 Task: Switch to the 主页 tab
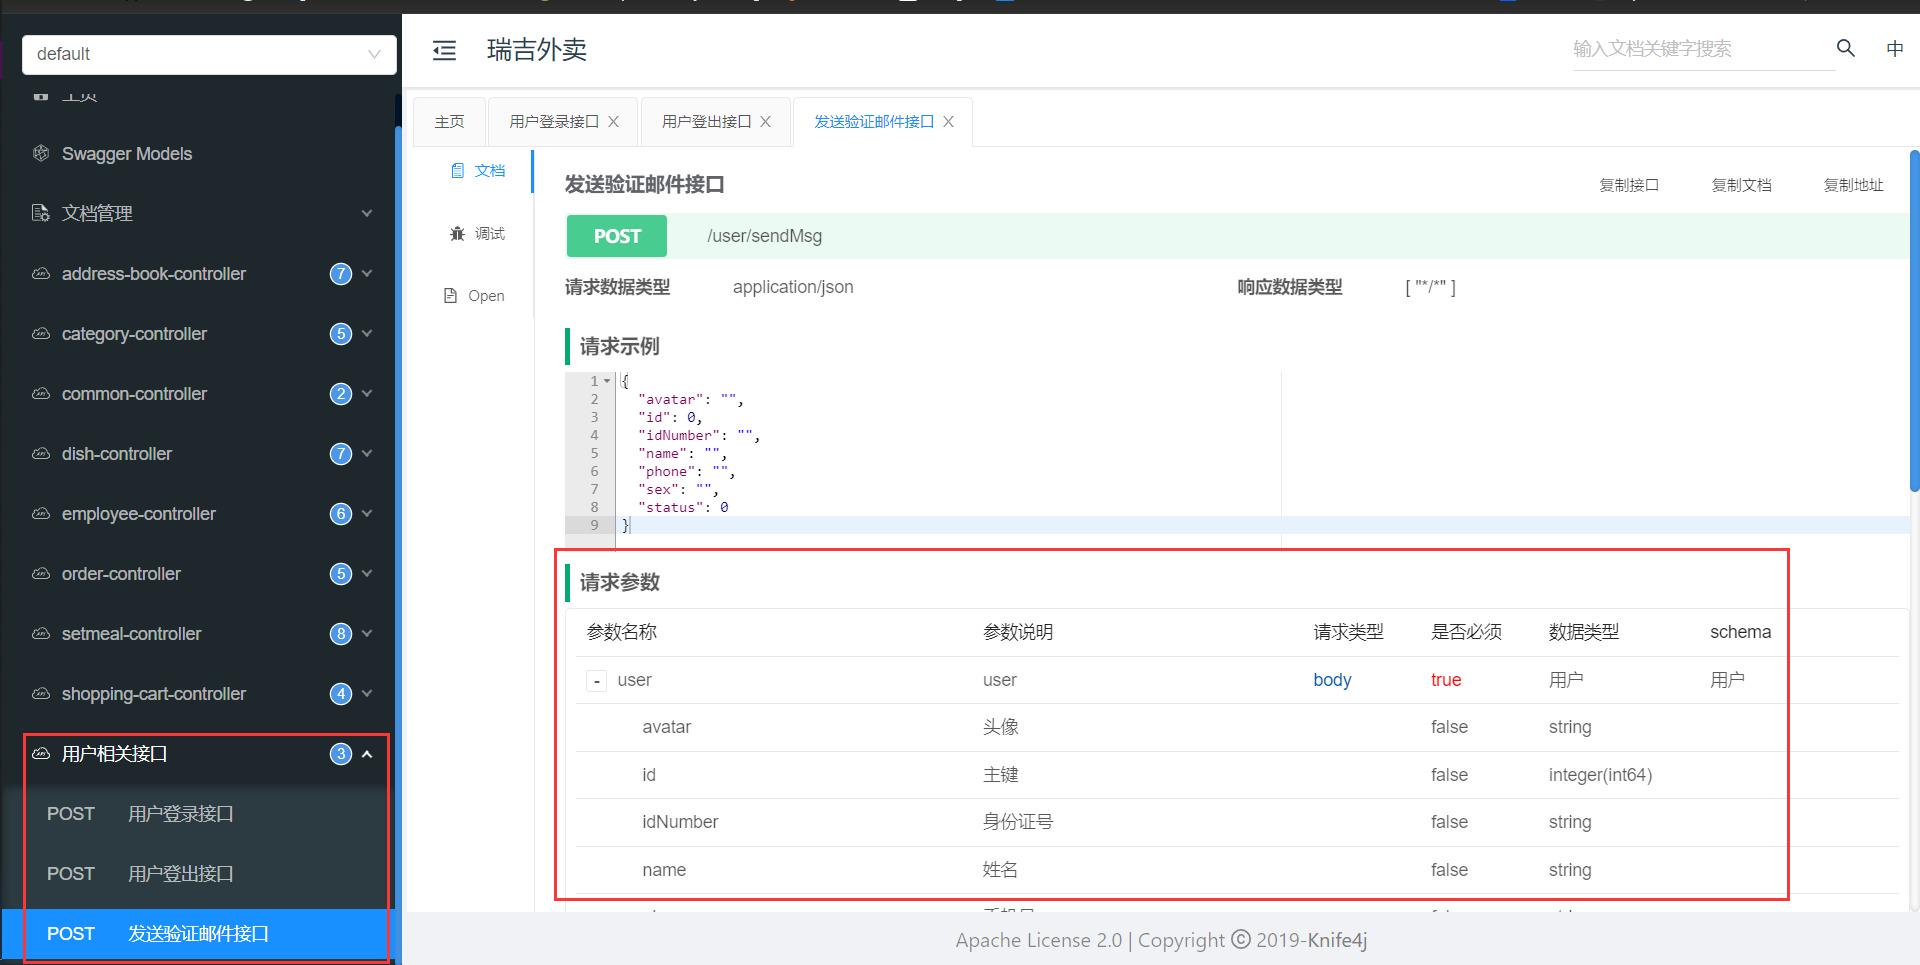pos(449,121)
